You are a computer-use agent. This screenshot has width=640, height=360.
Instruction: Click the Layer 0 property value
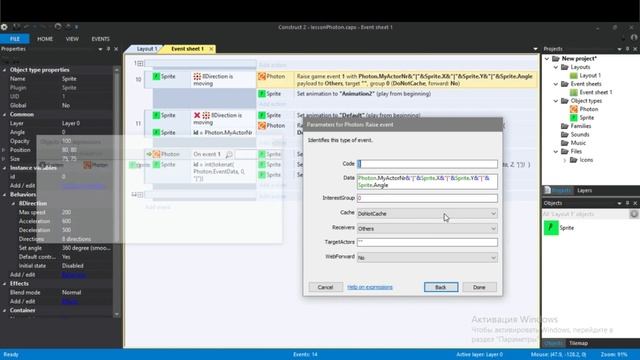(71, 123)
